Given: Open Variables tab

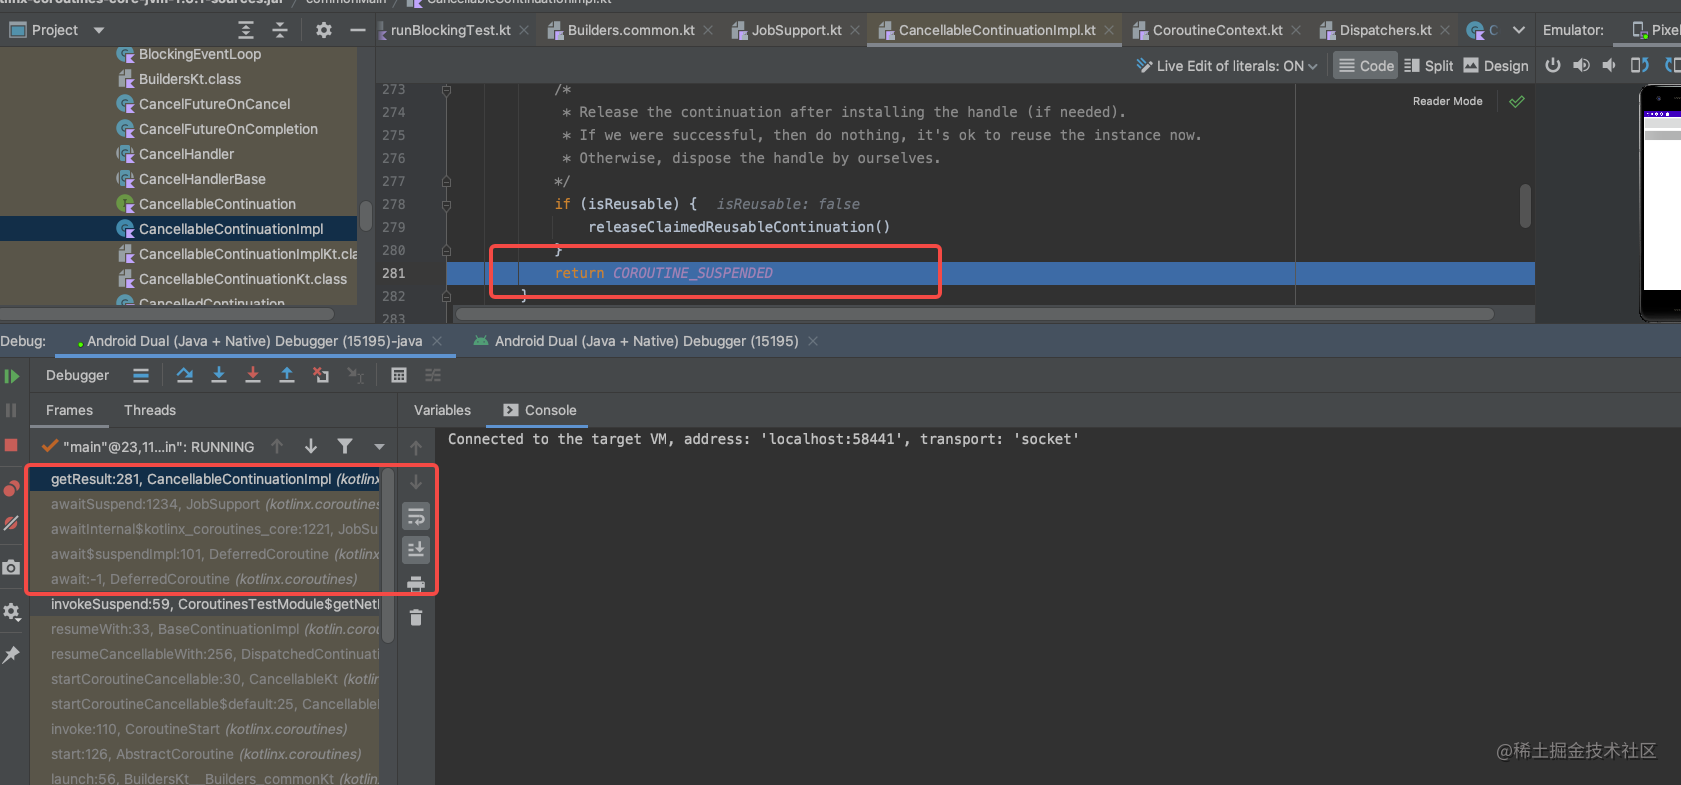Looking at the screenshot, I should click(x=442, y=410).
